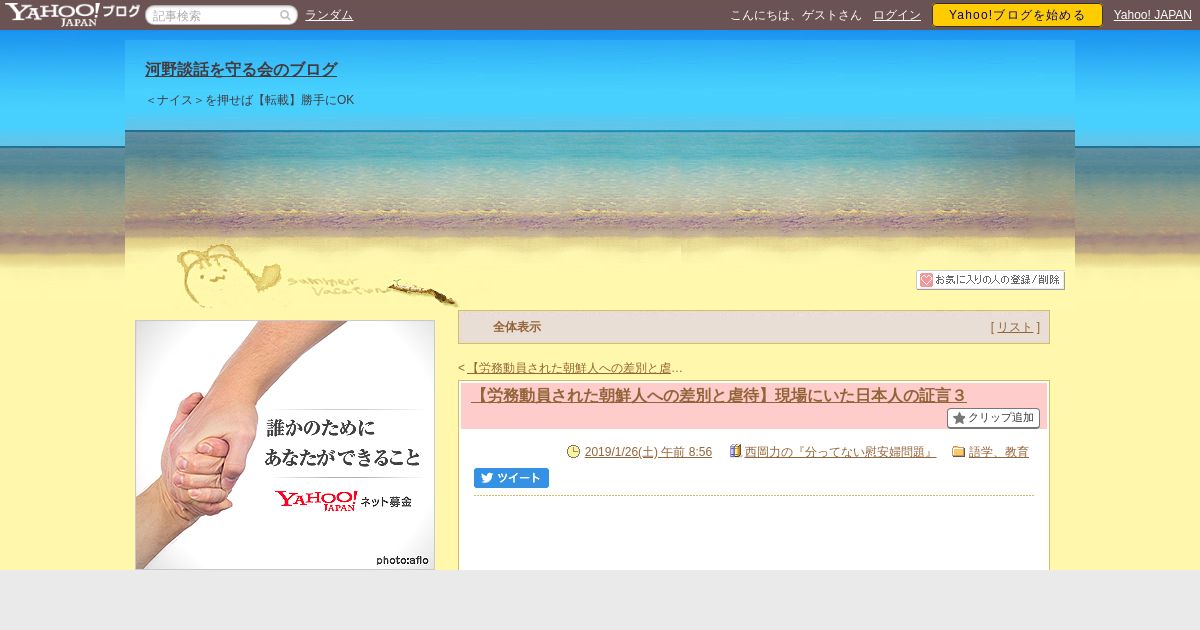Open the category 西岡力の『分ってない慰安婦問題』
This screenshot has width=1200, height=630.
(840, 452)
